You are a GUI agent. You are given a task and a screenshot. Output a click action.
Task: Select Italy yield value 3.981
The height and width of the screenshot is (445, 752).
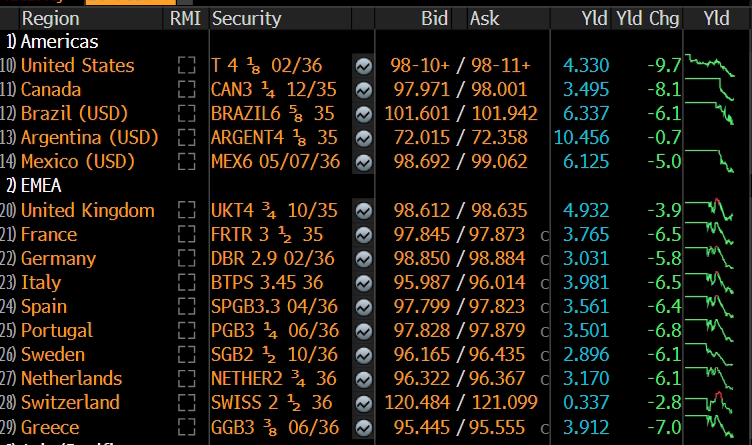click(x=586, y=282)
